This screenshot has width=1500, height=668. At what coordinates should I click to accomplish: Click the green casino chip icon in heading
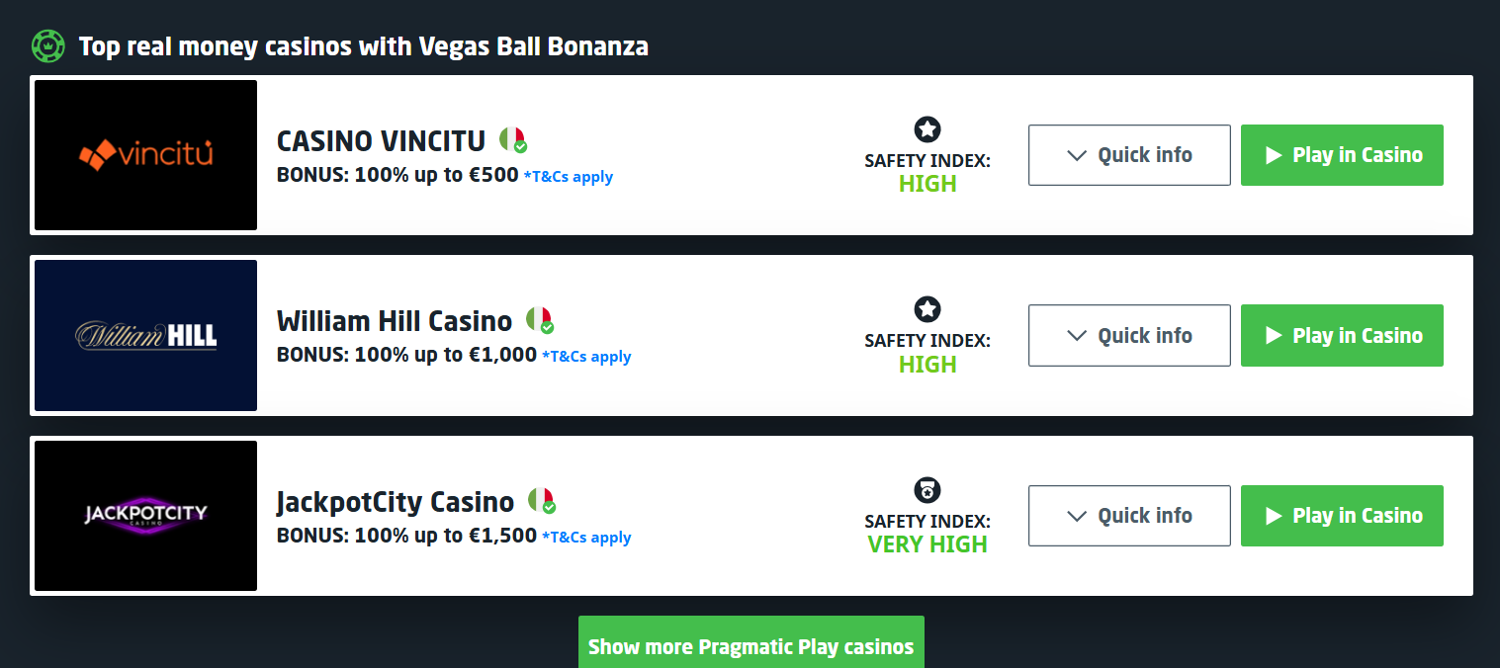click(x=48, y=46)
